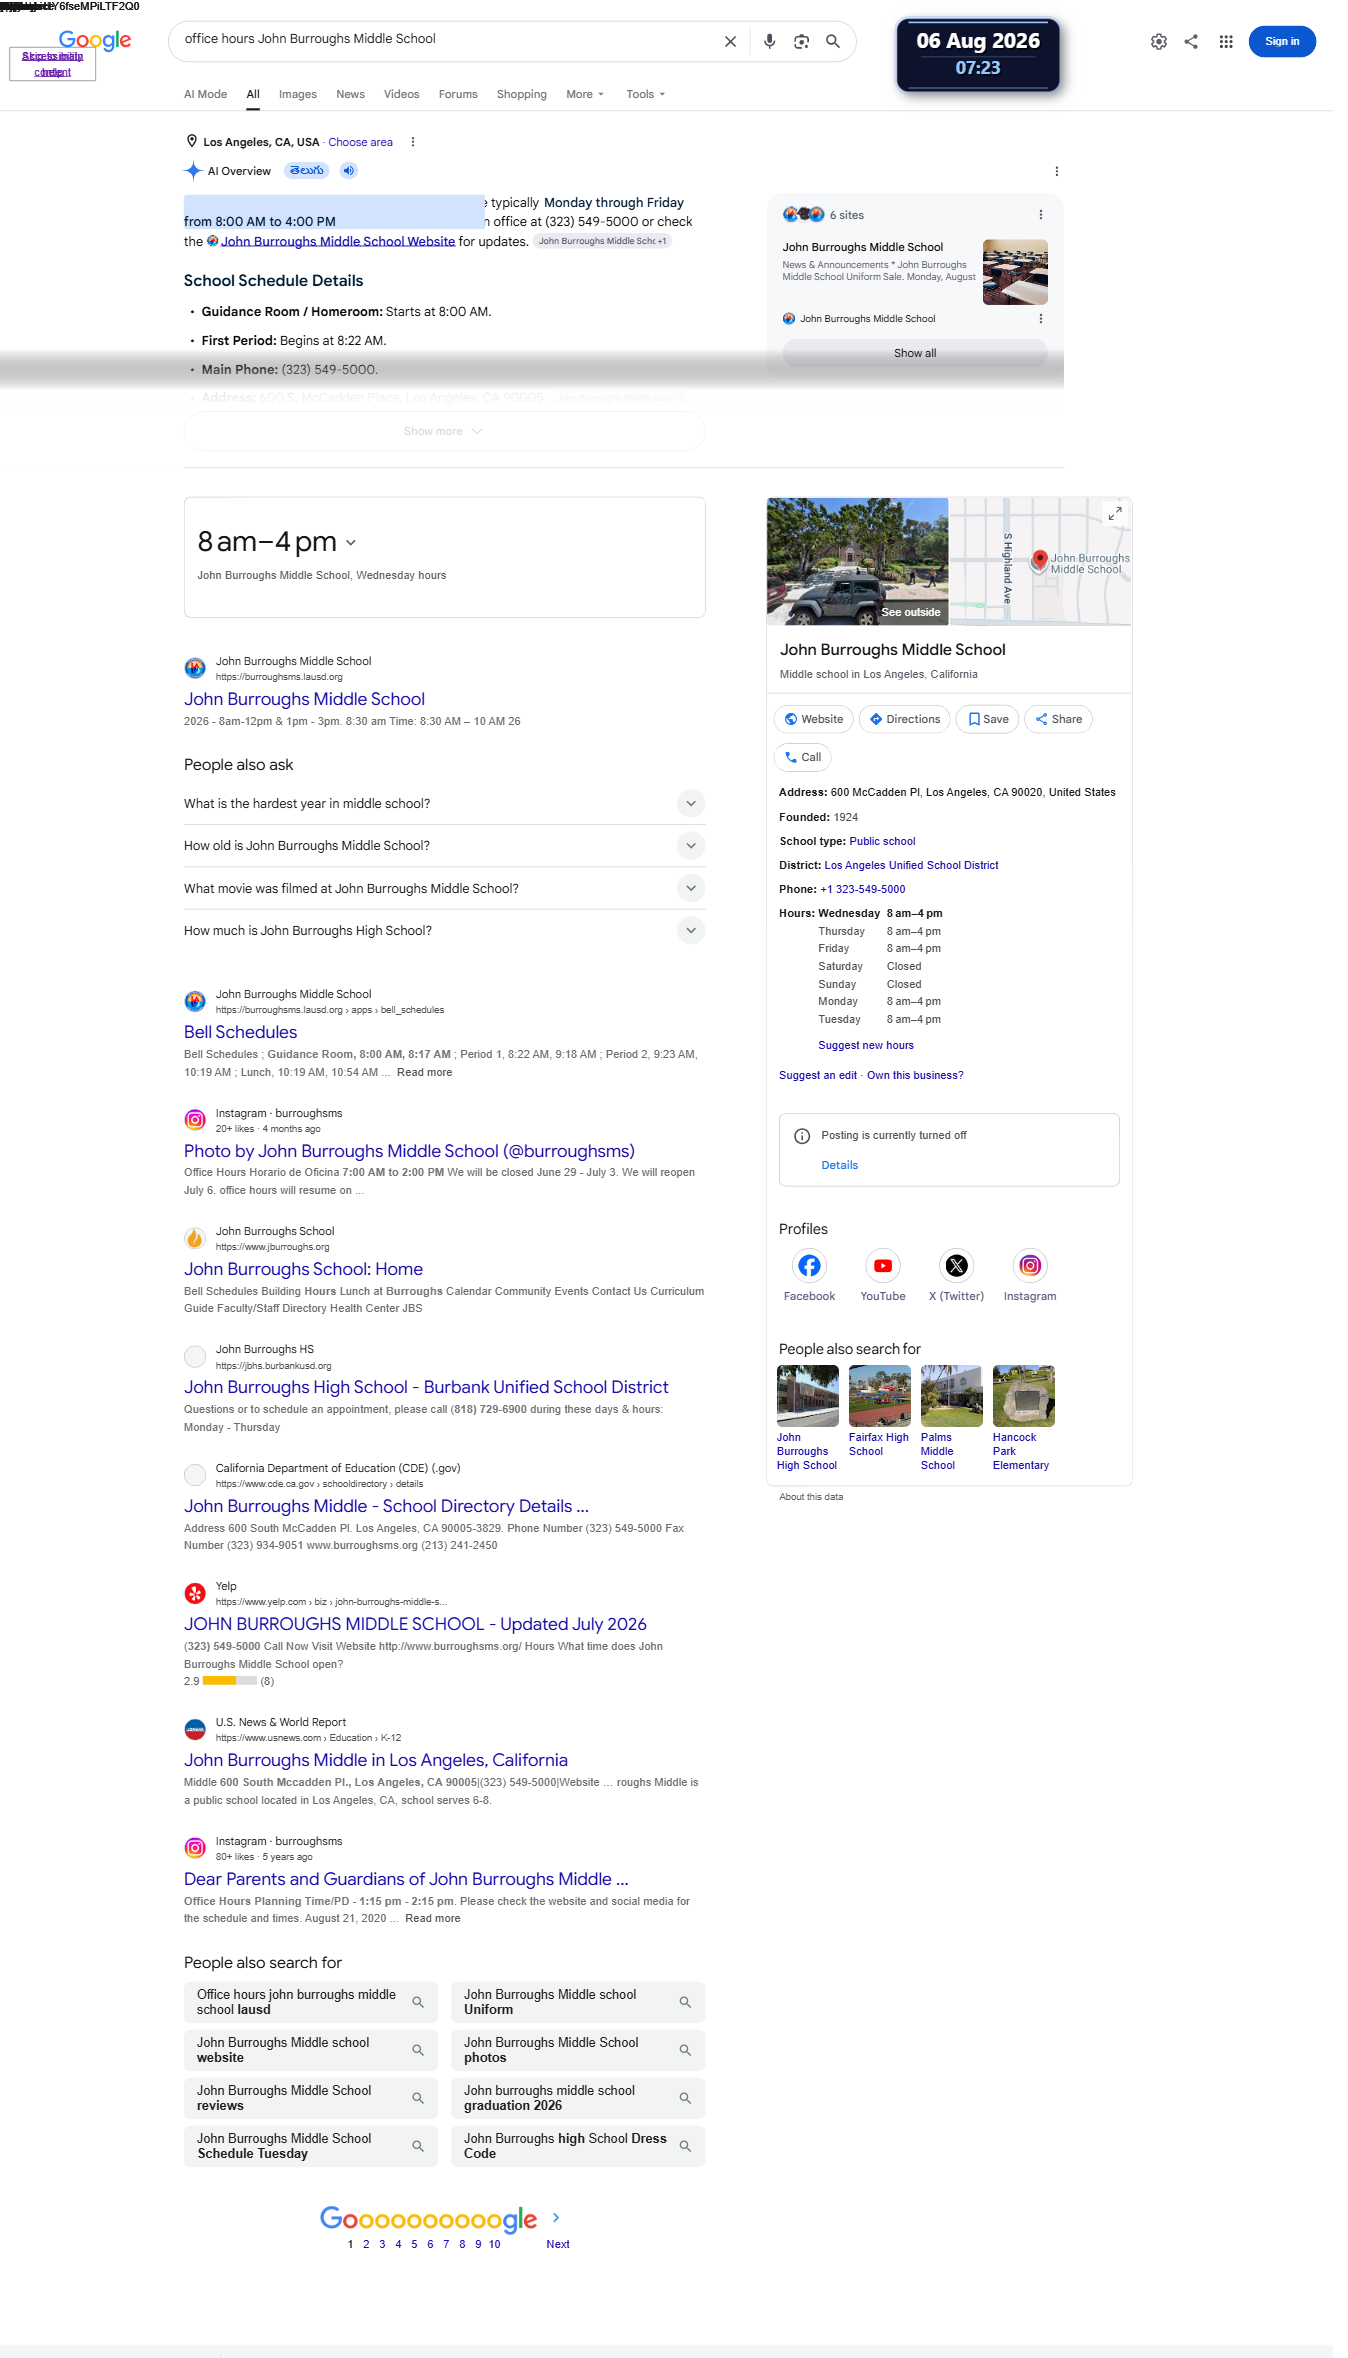
Task: Click Own this business link
Action: click(915, 1076)
